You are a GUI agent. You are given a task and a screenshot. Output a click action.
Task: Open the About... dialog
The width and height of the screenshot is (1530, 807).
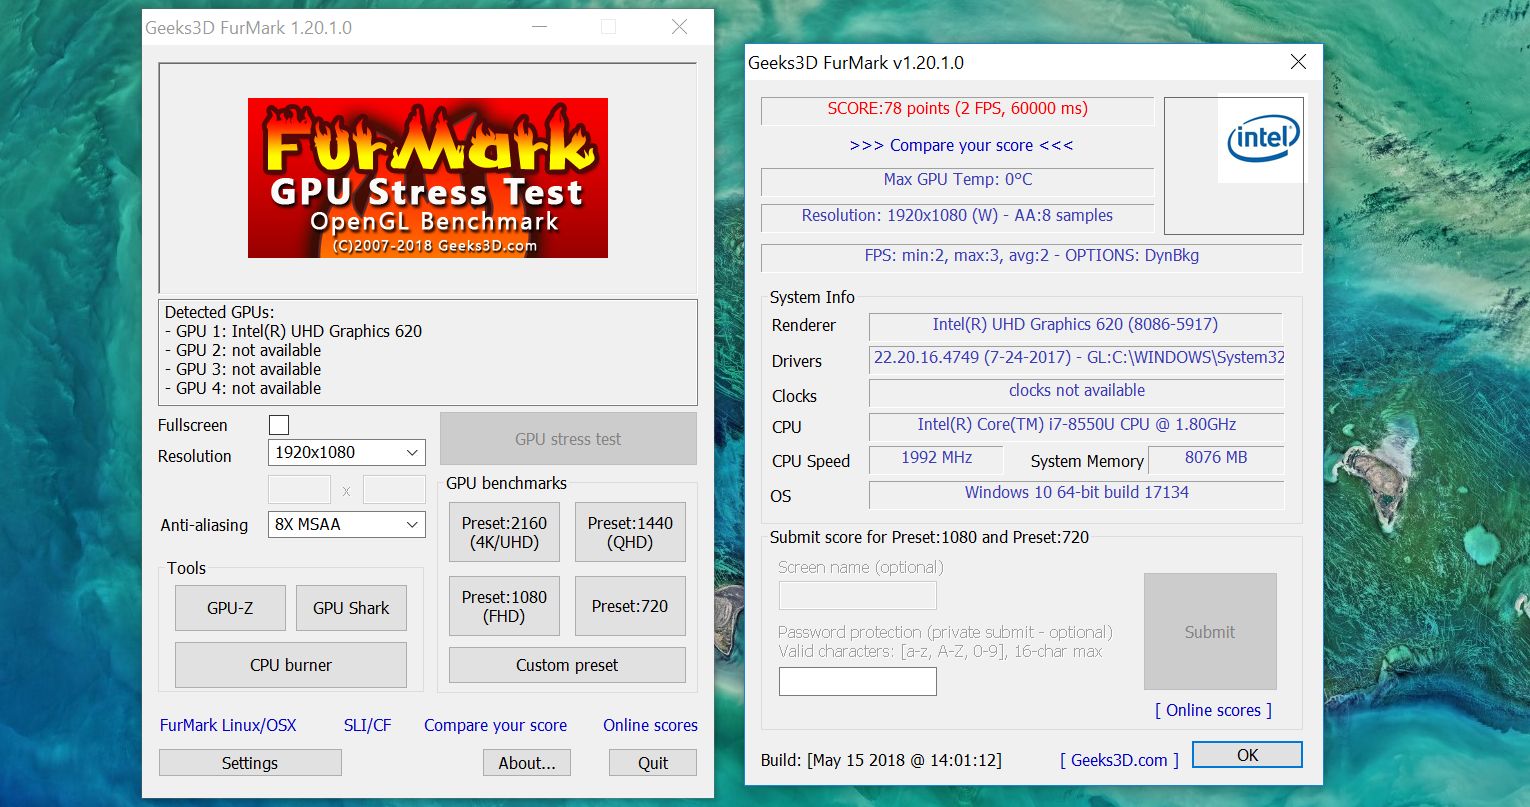tap(527, 763)
